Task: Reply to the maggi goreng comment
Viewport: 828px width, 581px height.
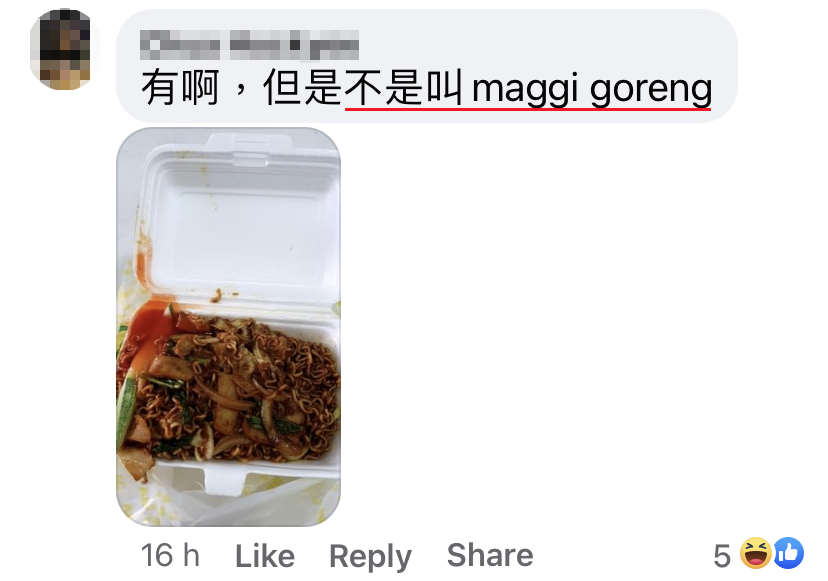Action: pyautogui.click(x=370, y=557)
